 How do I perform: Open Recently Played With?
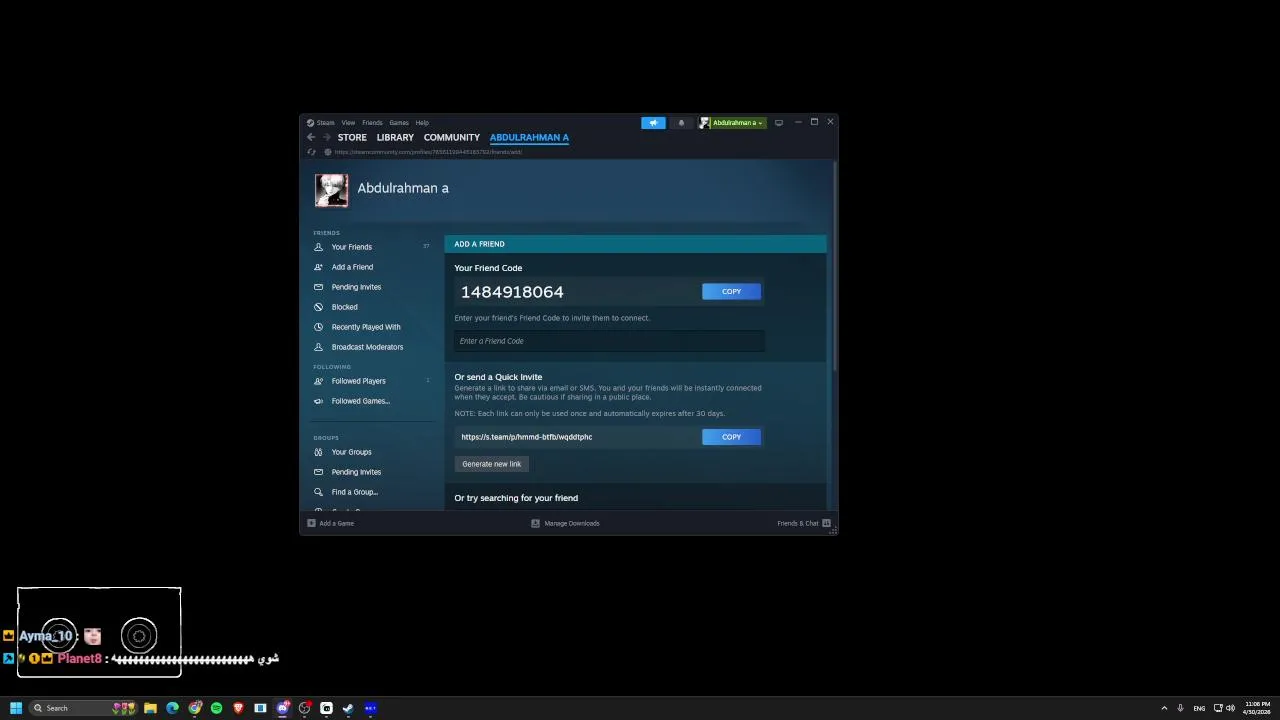(366, 327)
